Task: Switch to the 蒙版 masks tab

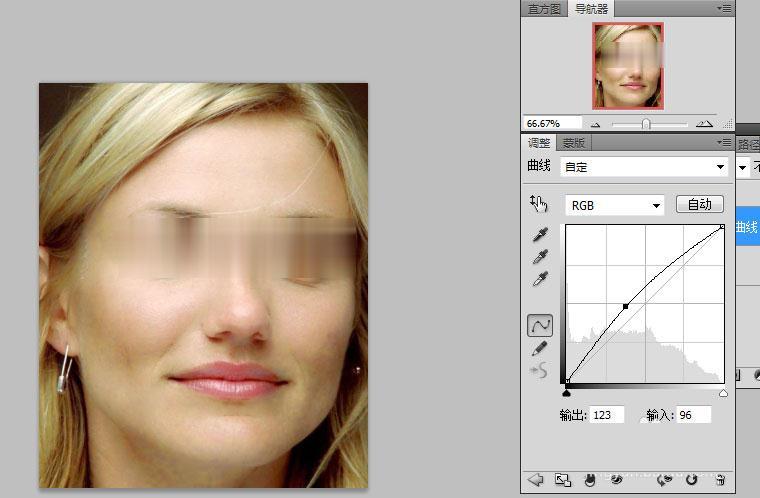Action: click(574, 143)
